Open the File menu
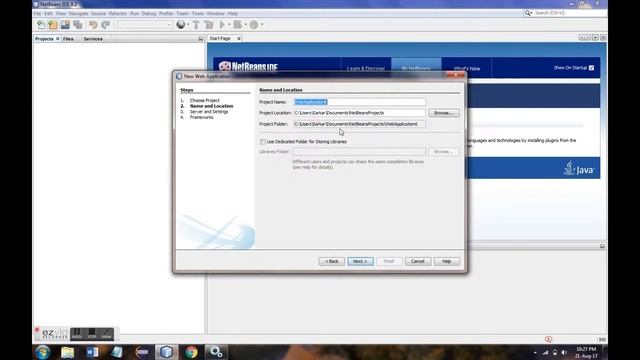 (x=38, y=13)
